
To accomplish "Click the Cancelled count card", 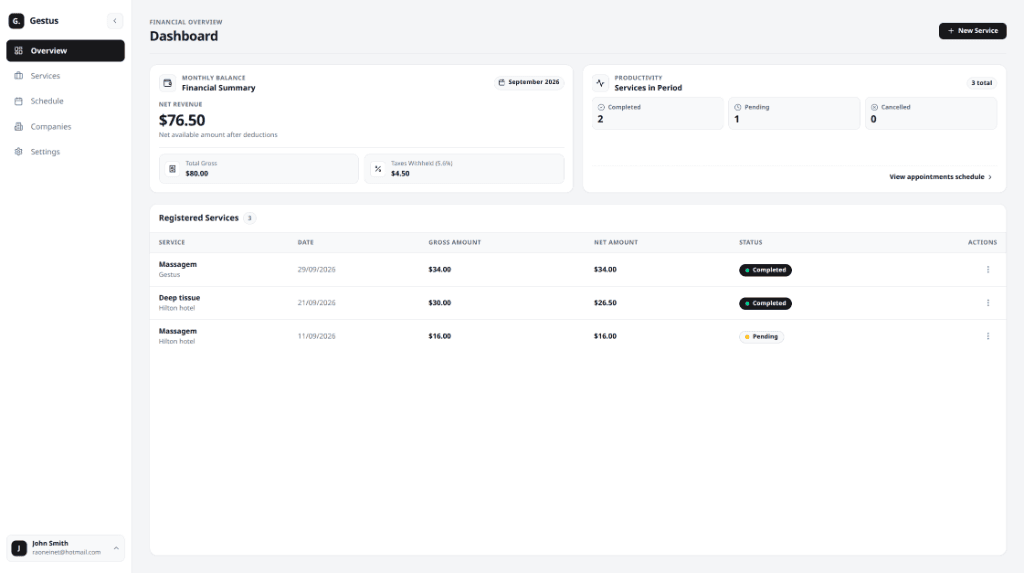I will 931,114.
